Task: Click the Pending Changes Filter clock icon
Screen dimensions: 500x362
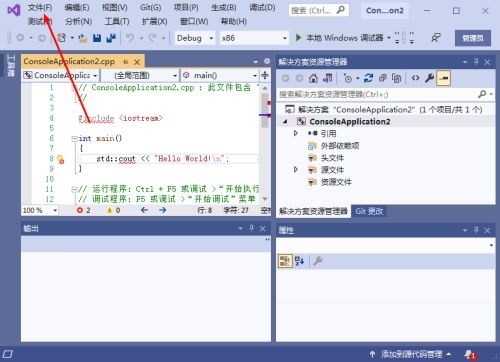Action: click(348, 78)
